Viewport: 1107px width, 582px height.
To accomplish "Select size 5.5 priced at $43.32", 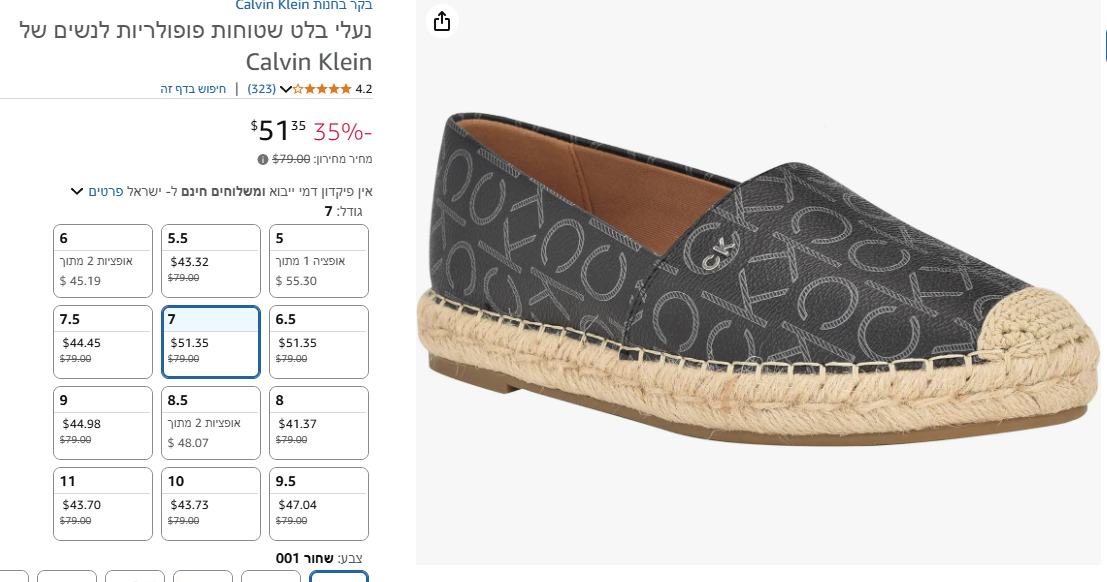I will (211, 260).
